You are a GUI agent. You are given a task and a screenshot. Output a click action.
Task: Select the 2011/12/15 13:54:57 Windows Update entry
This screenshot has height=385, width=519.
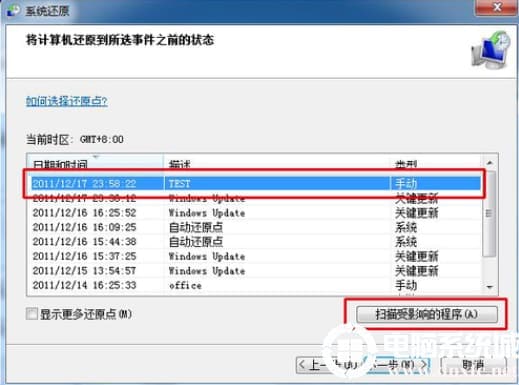(x=256, y=271)
